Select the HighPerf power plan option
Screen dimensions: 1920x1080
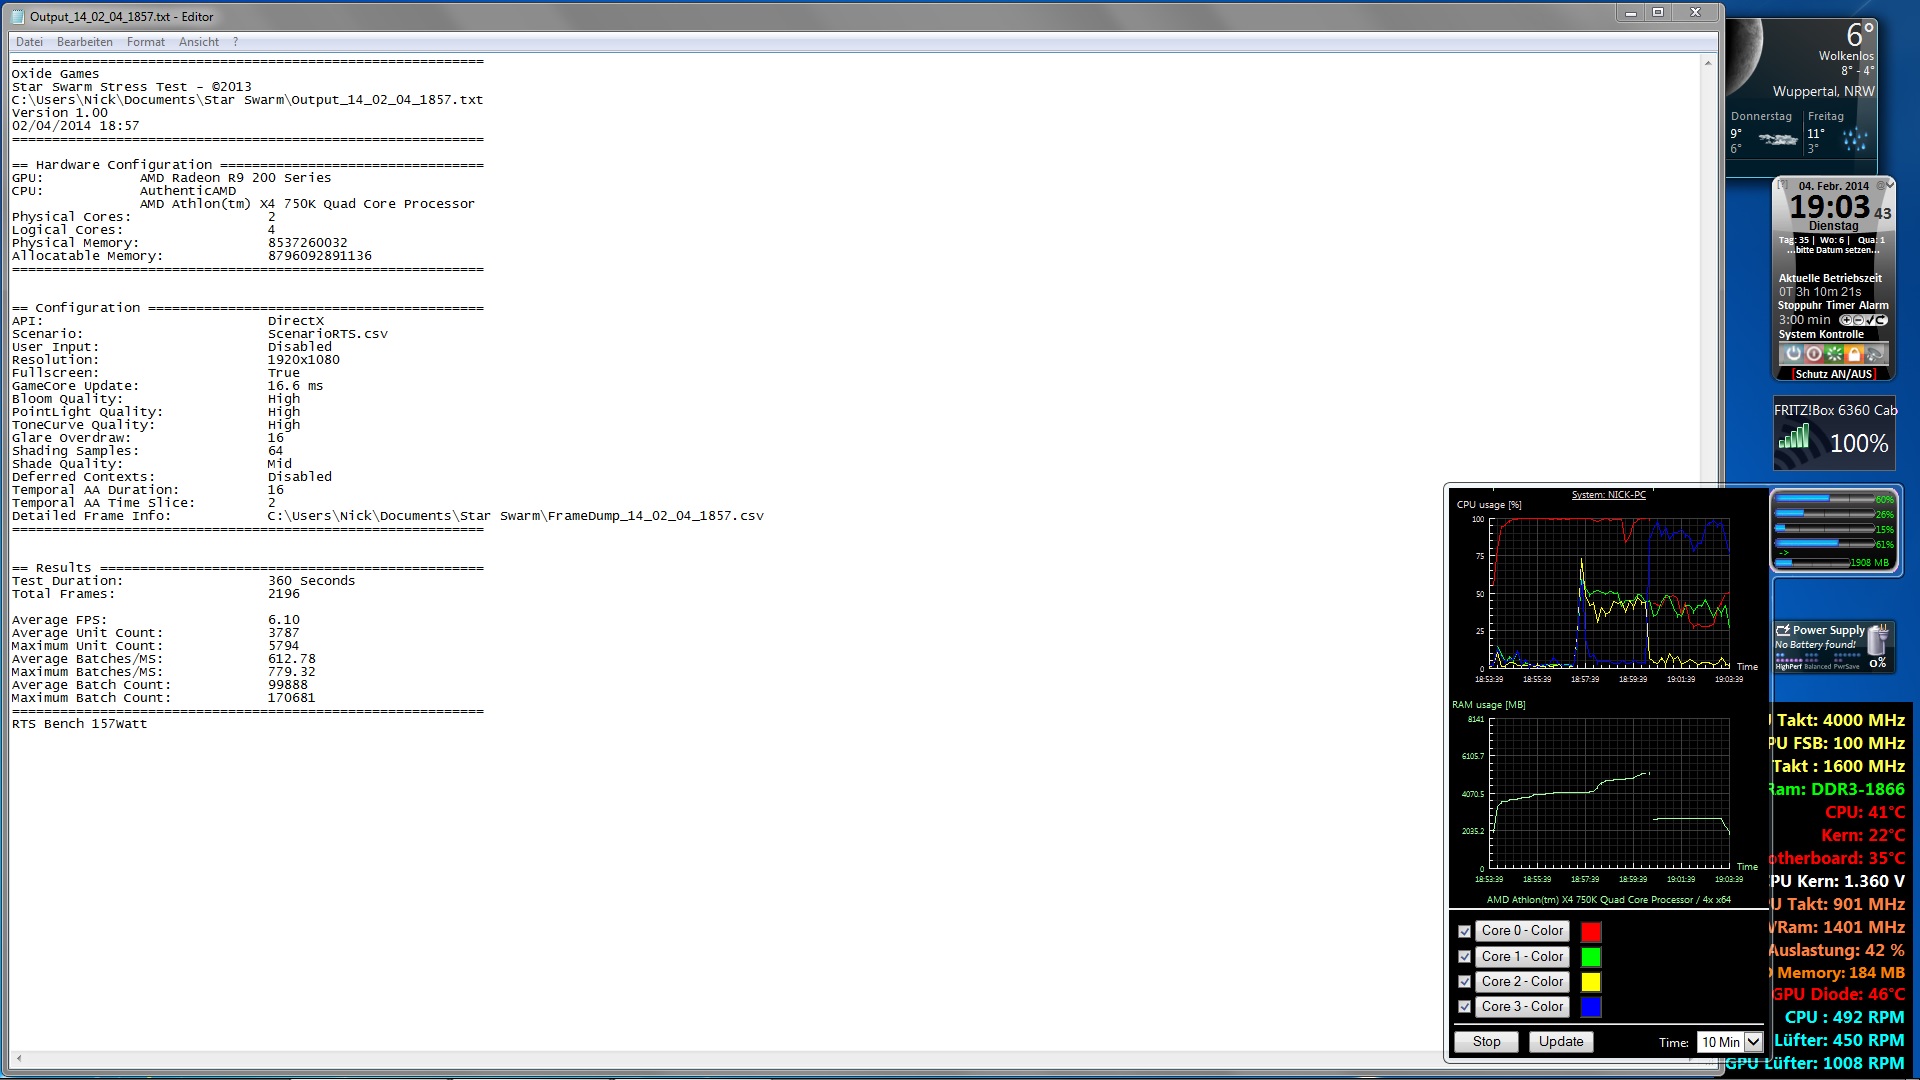coord(1788,667)
